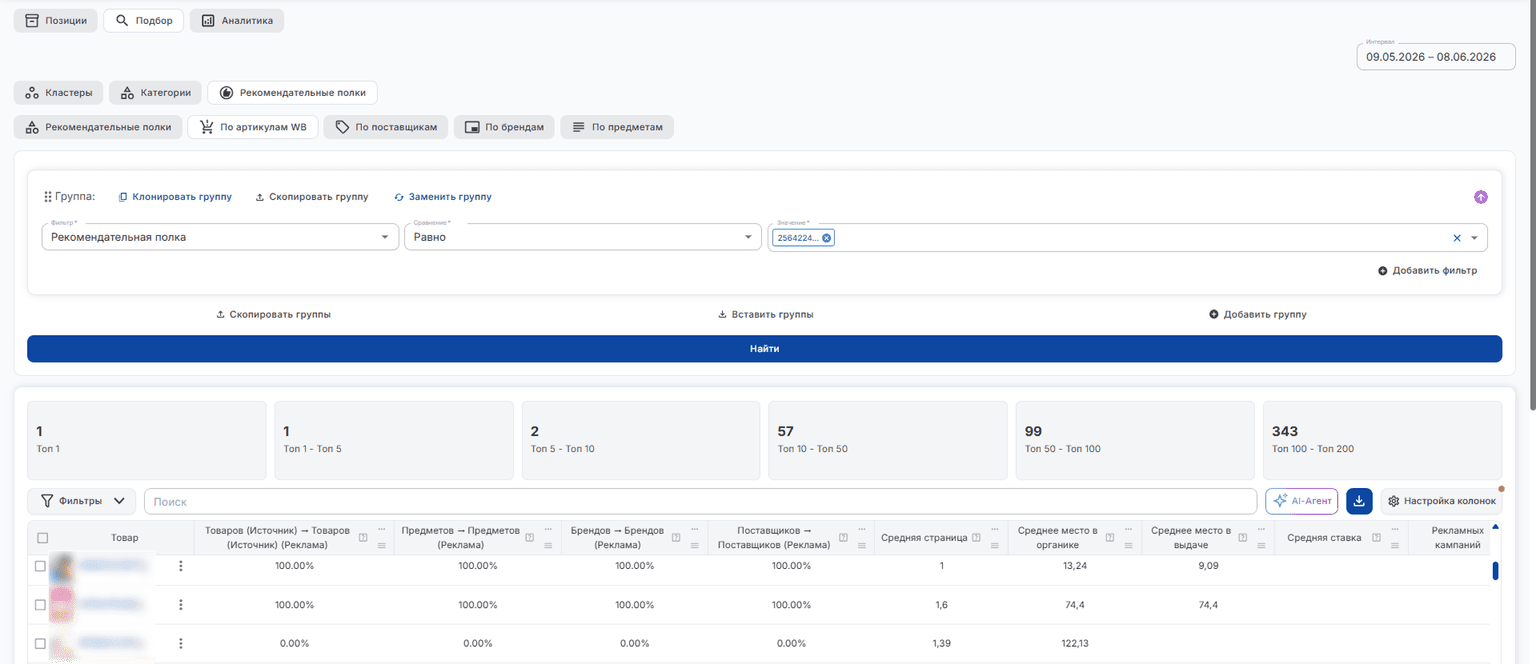The width and height of the screenshot is (1536, 664).
Task: Open Настройка колонок settings
Action: [1441, 501]
